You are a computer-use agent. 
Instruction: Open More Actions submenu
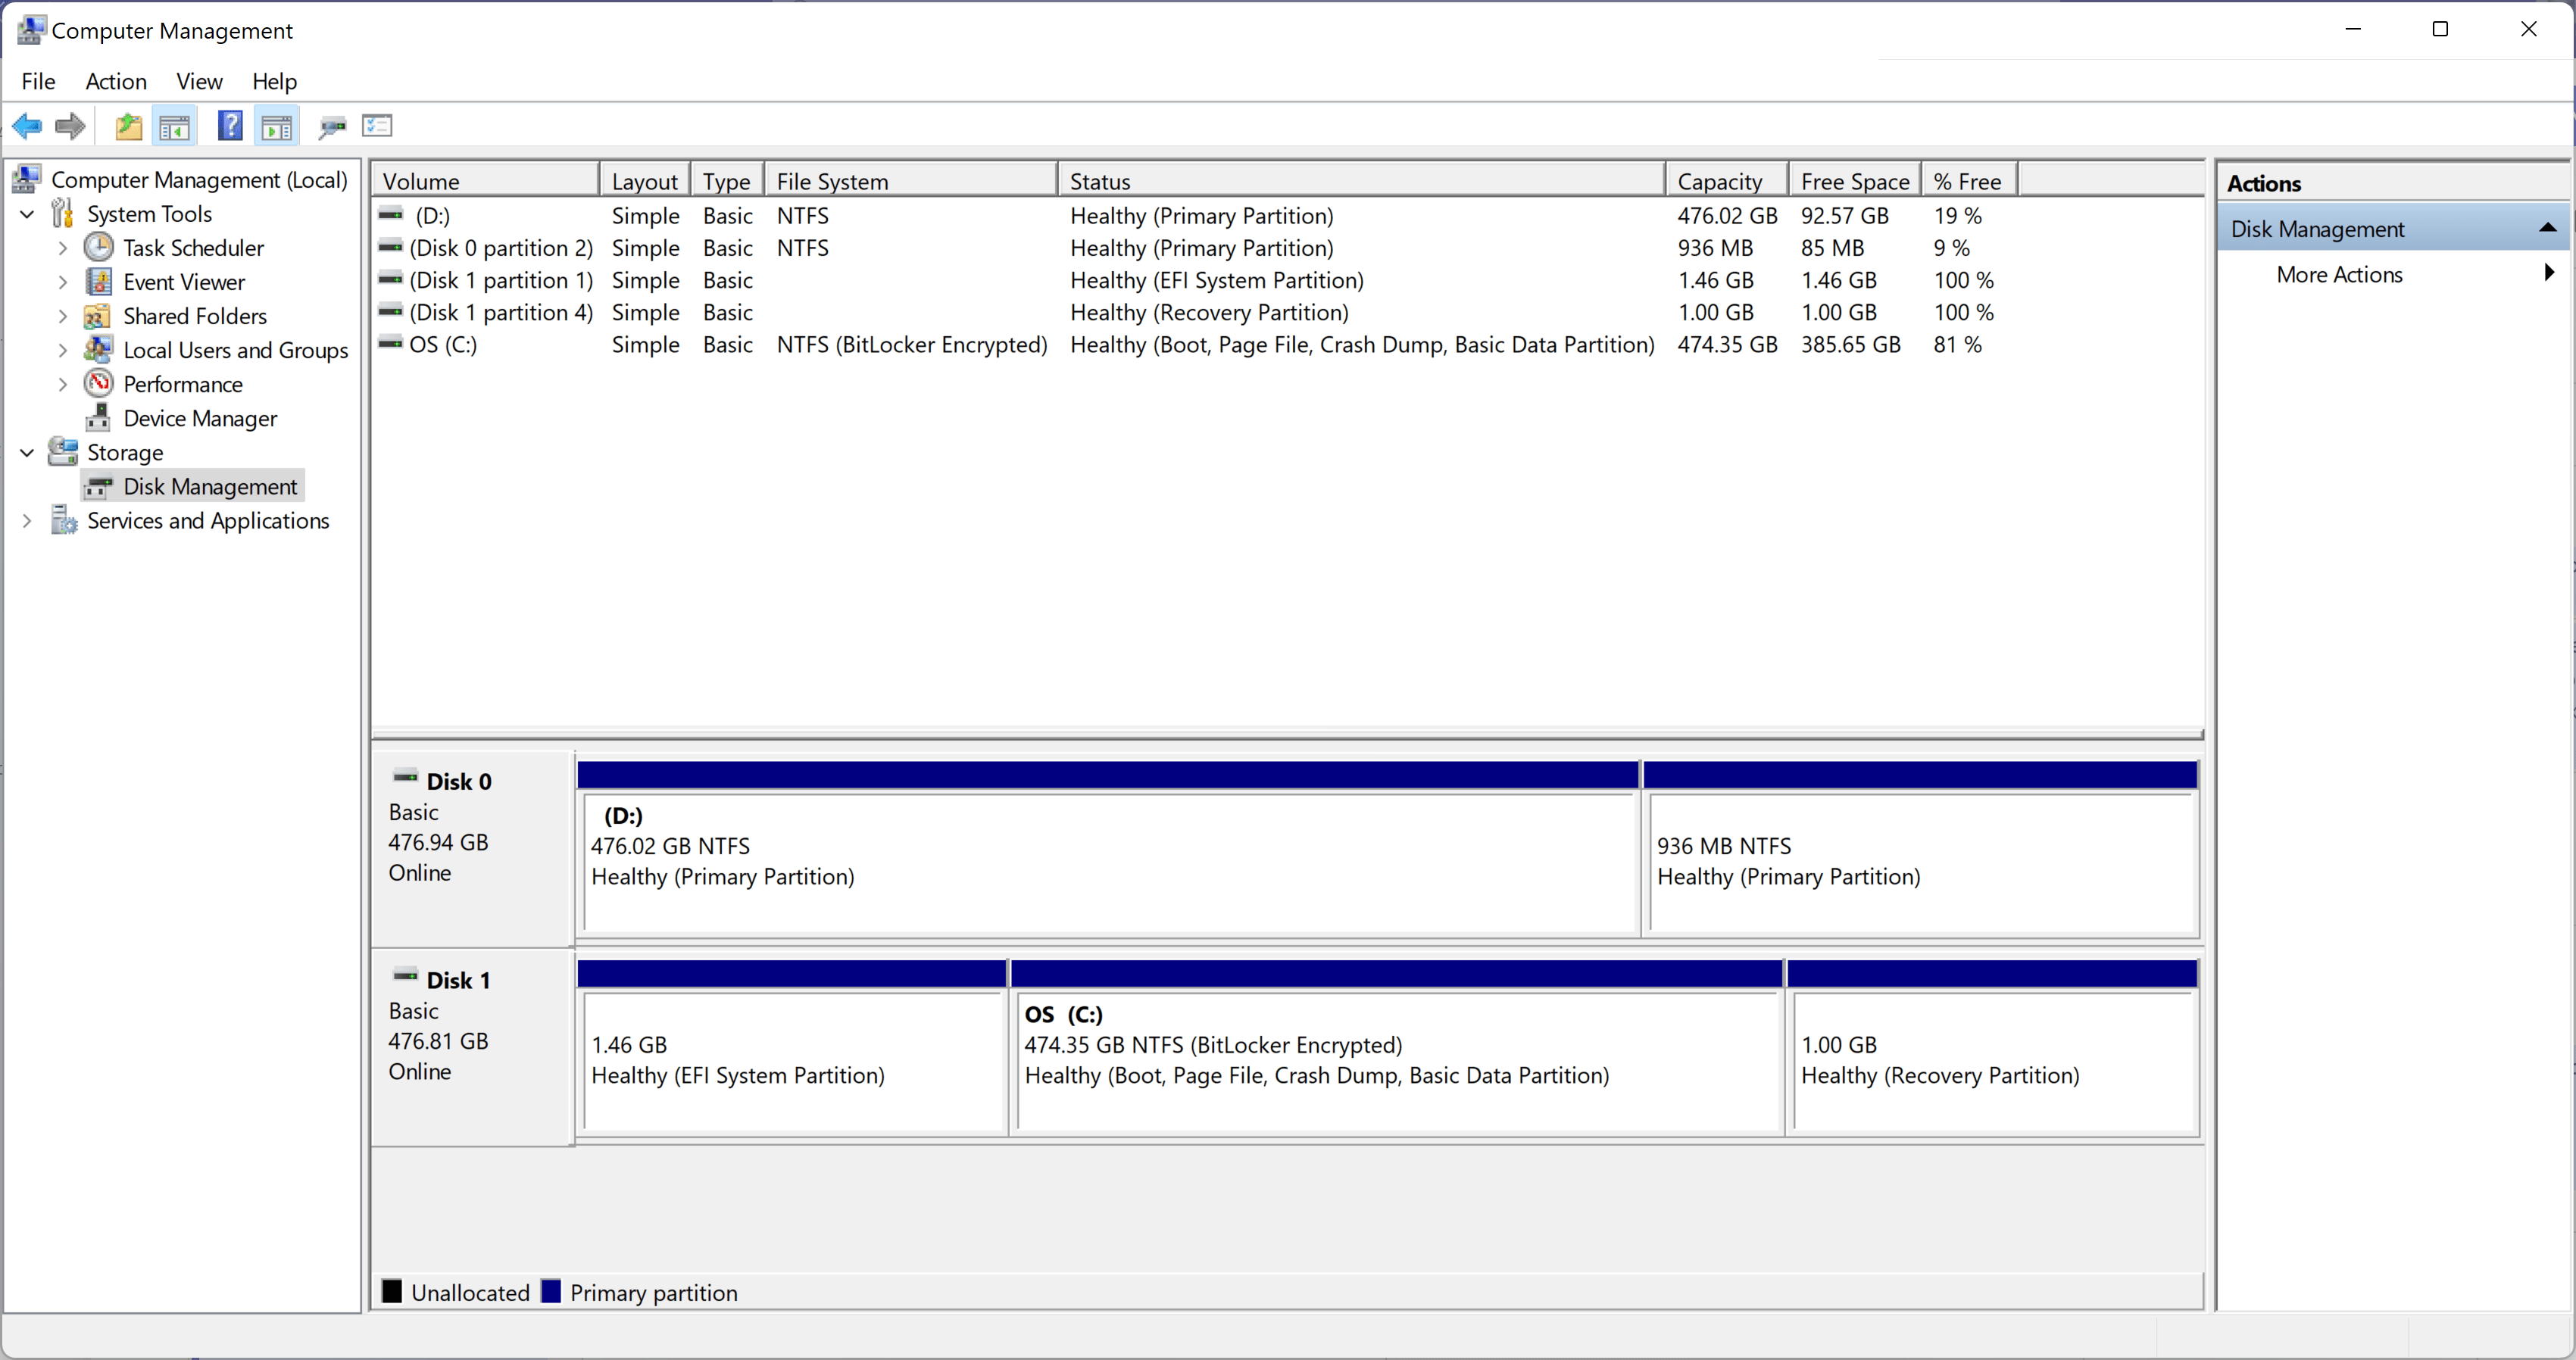point(2340,274)
